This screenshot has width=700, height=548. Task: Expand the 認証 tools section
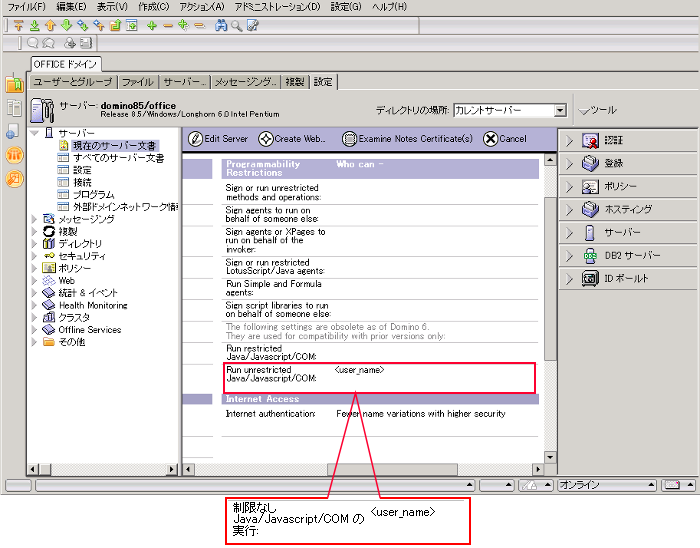(x=569, y=140)
